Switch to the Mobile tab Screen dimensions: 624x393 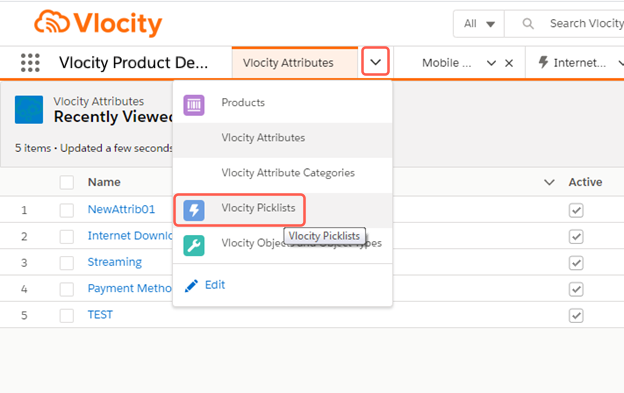coord(447,63)
